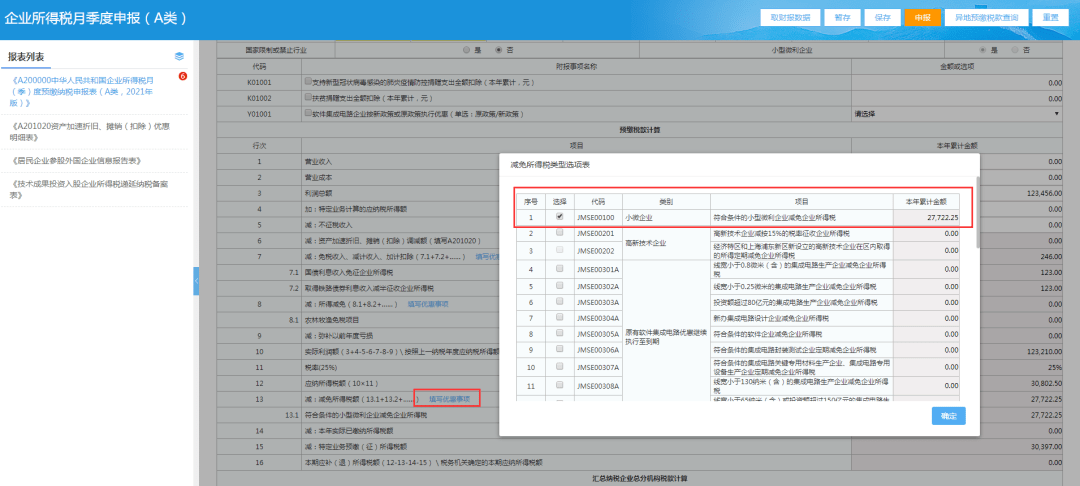Check the JMSE00305A checkbox
The image size is (1080, 486).
(x=559, y=333)
